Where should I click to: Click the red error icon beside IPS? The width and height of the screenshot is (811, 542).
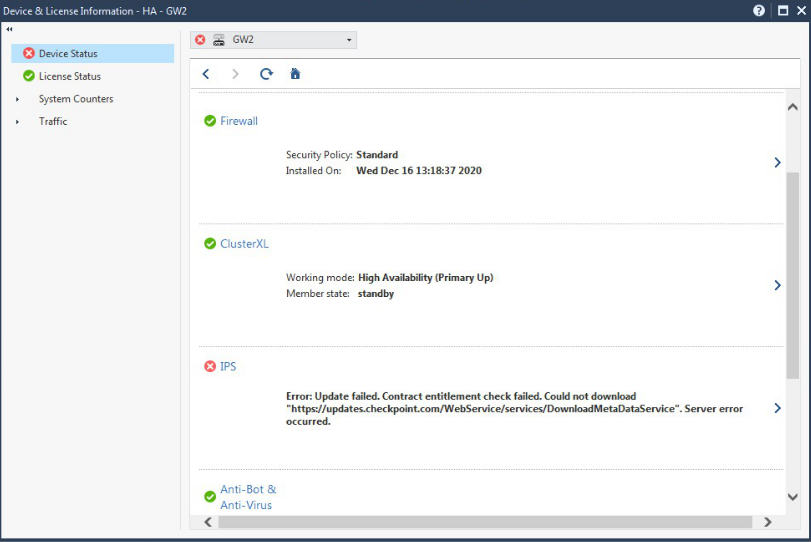210,366
